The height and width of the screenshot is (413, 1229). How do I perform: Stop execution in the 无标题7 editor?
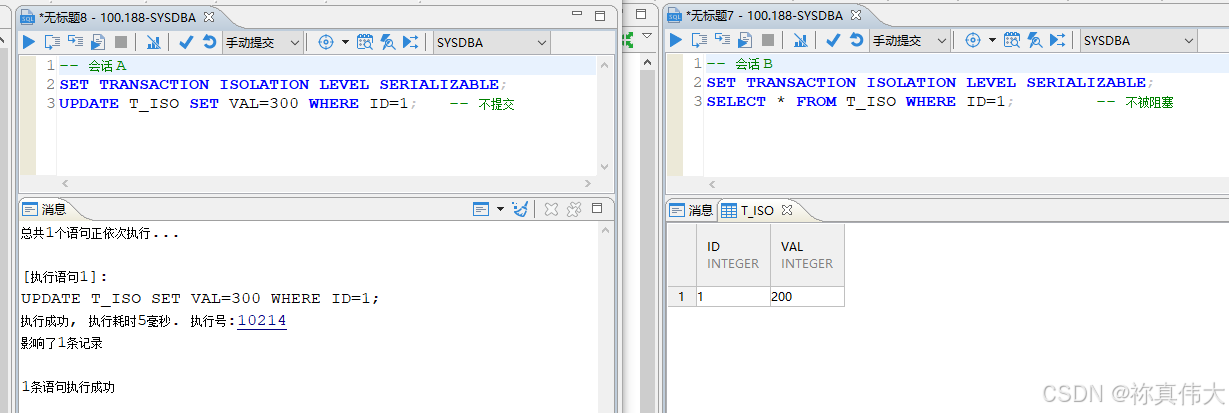pyautogui.click(x=768, y=40)
